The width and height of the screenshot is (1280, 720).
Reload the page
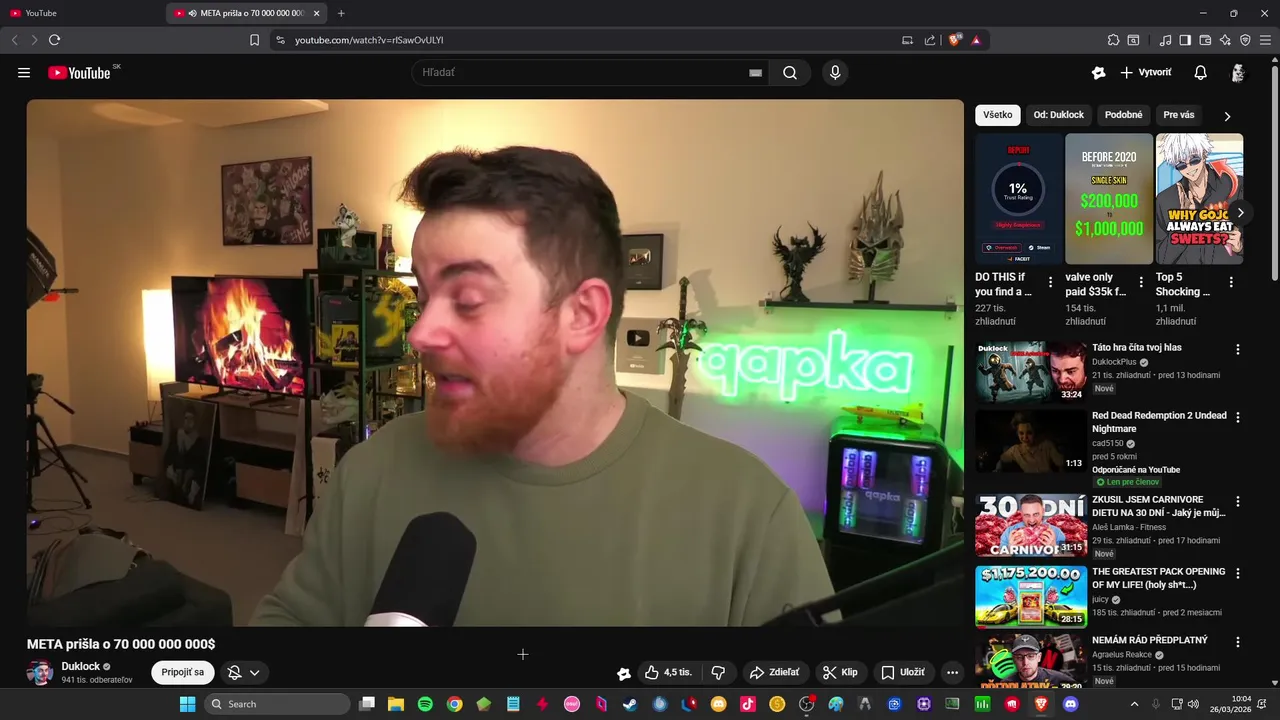point(54,40)
